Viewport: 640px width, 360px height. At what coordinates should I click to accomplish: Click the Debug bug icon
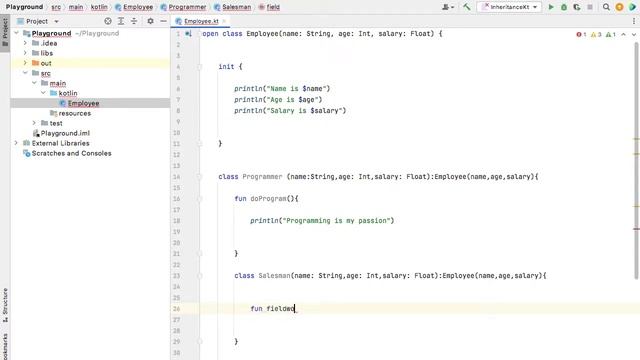point(564,7)
